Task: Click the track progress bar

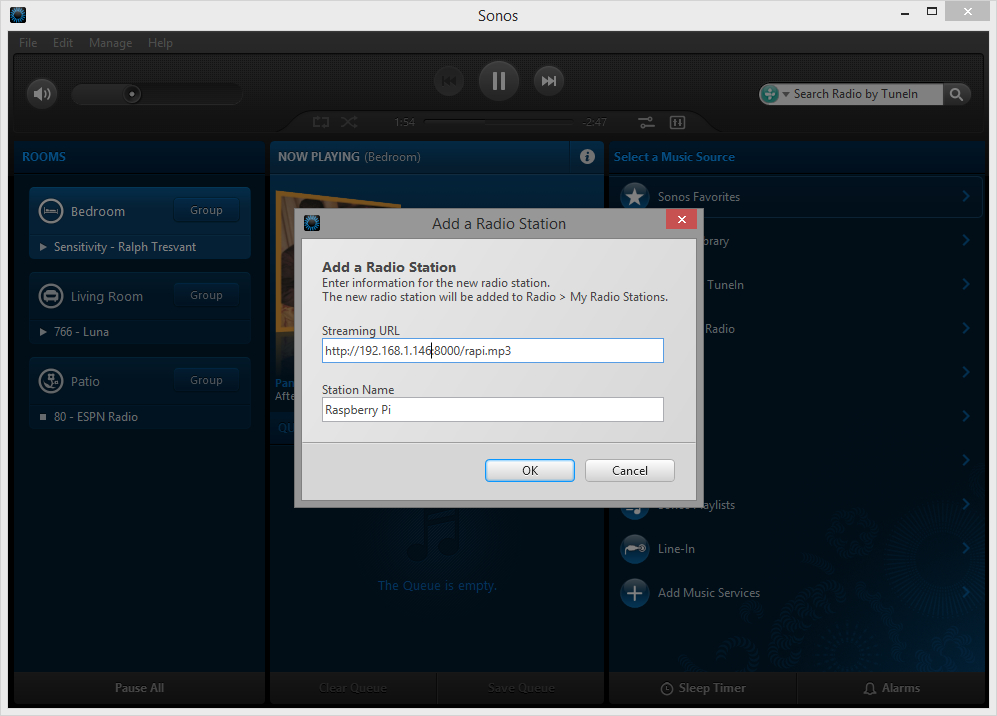Action: [x=498, y=121]
